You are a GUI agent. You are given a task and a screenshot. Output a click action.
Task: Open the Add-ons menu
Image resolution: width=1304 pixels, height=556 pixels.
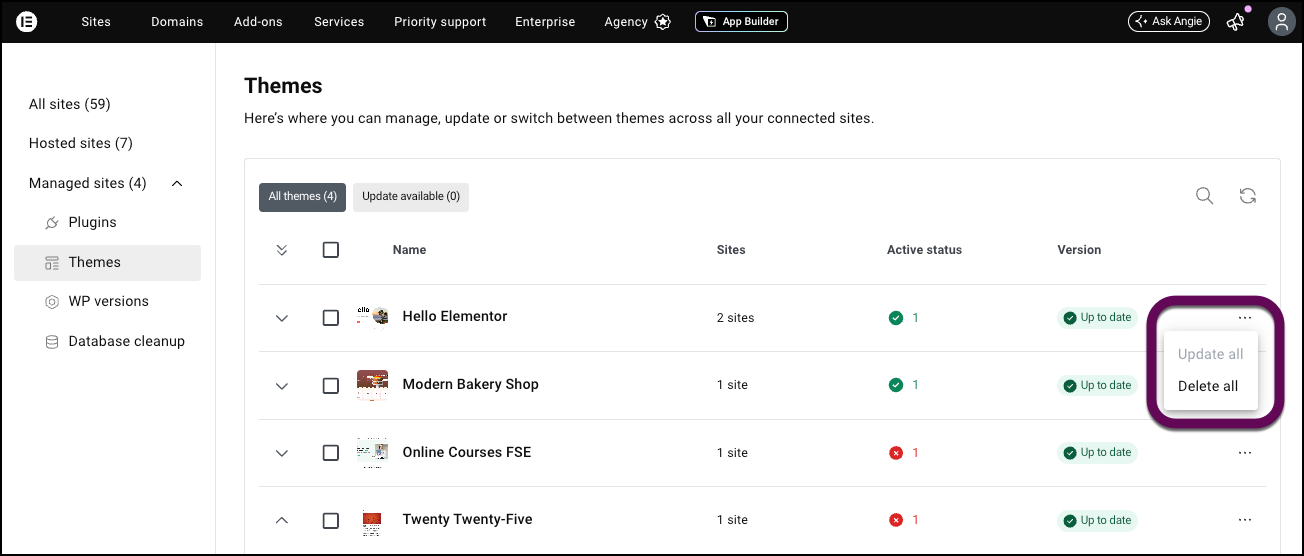pos(258,21)
